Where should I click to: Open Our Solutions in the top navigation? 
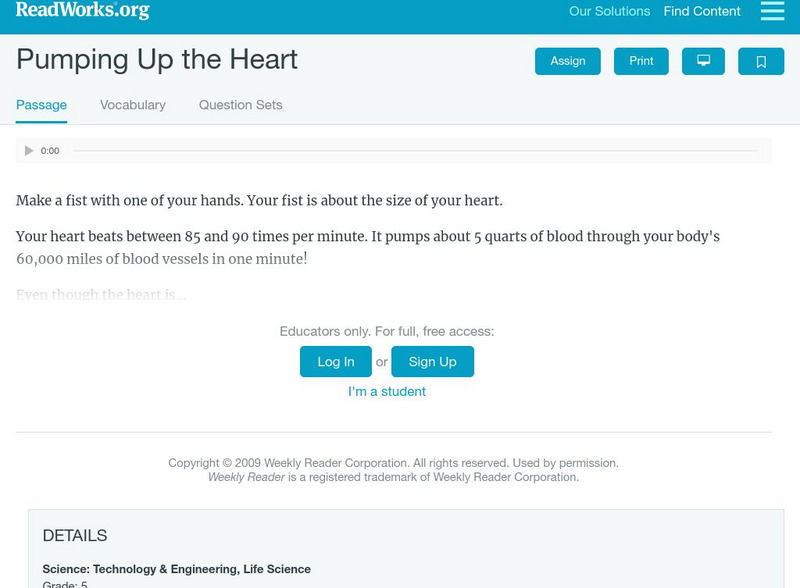(609, 12)
